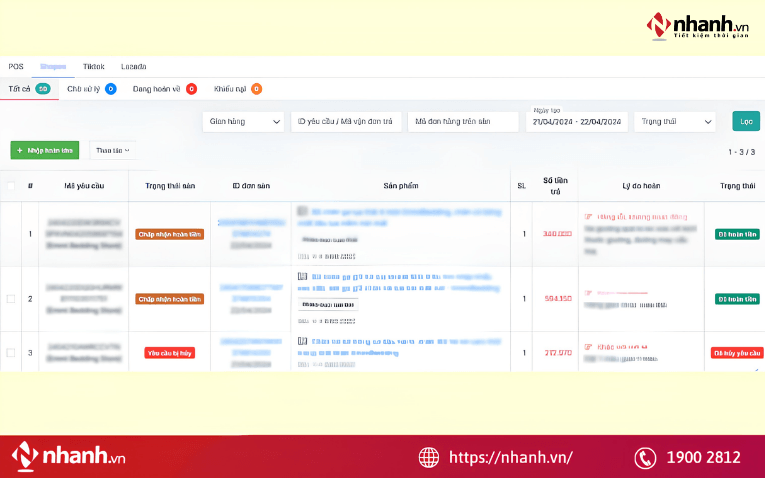This screenshot has height=478, width=765.
Task: Open the Gian hàng dropdown
Action: (x=243, y=121)
